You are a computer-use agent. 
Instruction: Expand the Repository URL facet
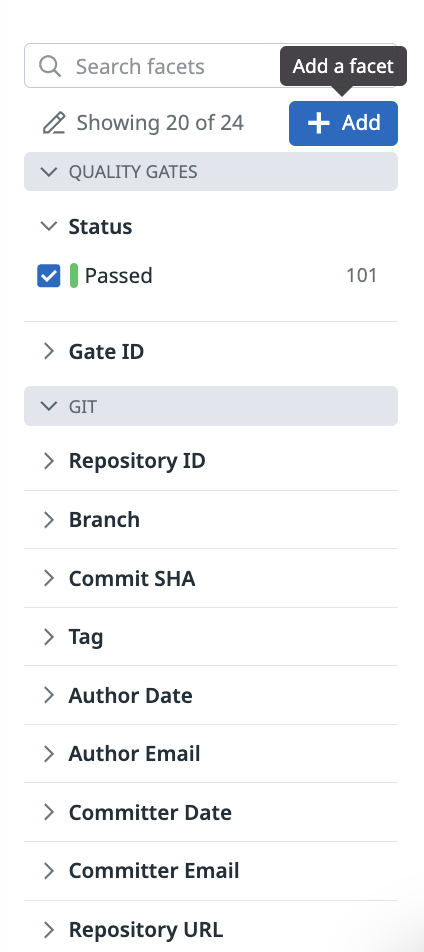click(211, 930)
